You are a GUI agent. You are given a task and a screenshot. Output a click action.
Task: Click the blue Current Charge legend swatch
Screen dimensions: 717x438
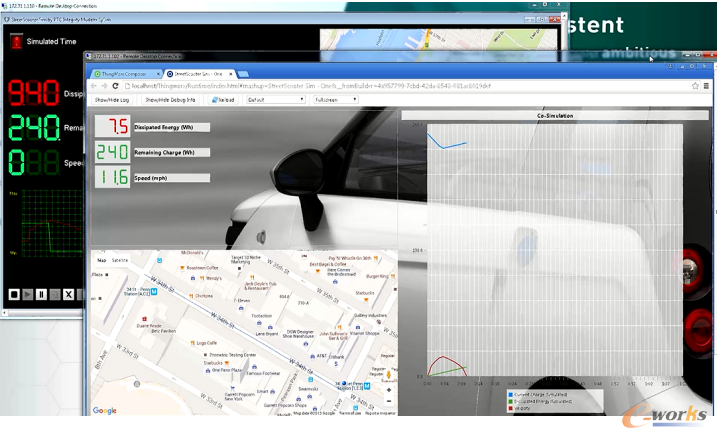pyautogui.click(x=510, y=395)
